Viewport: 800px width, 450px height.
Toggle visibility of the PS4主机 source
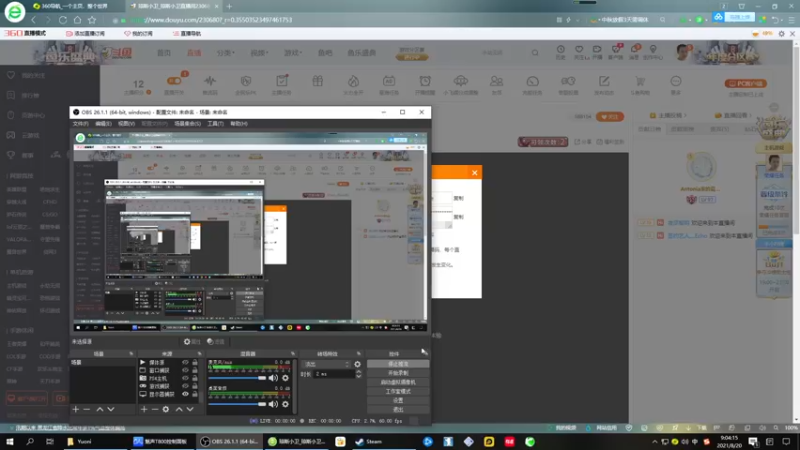(185, 378)
